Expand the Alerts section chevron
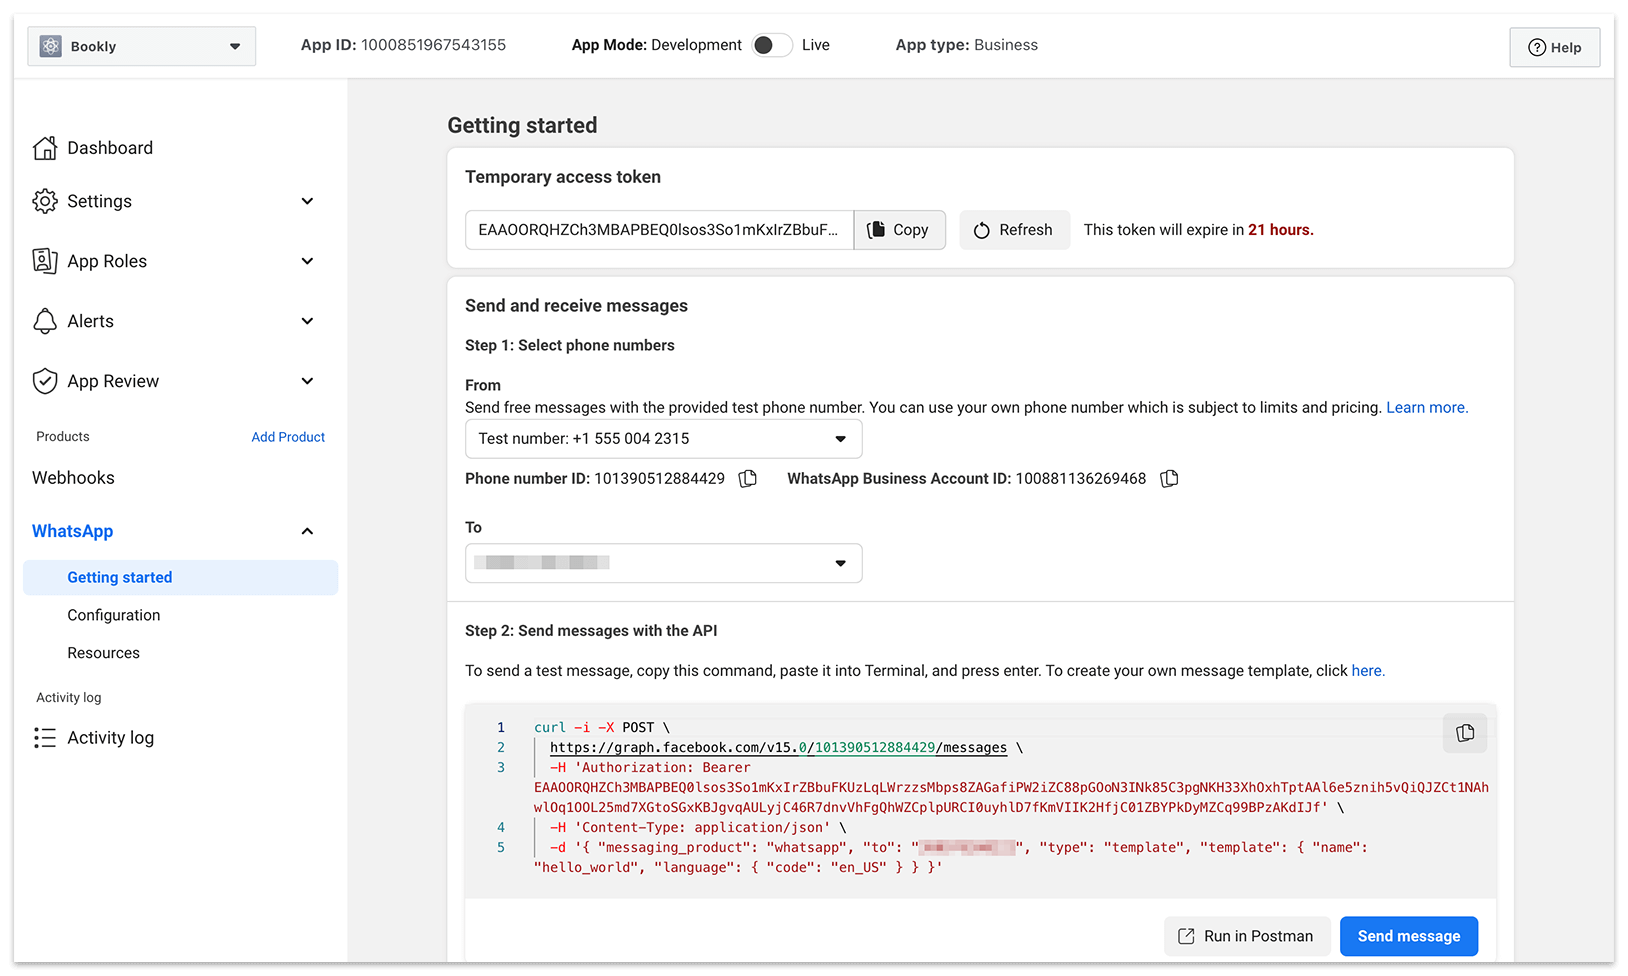The height and width of the screenshot is (976, 1628). tap(307, 321)
